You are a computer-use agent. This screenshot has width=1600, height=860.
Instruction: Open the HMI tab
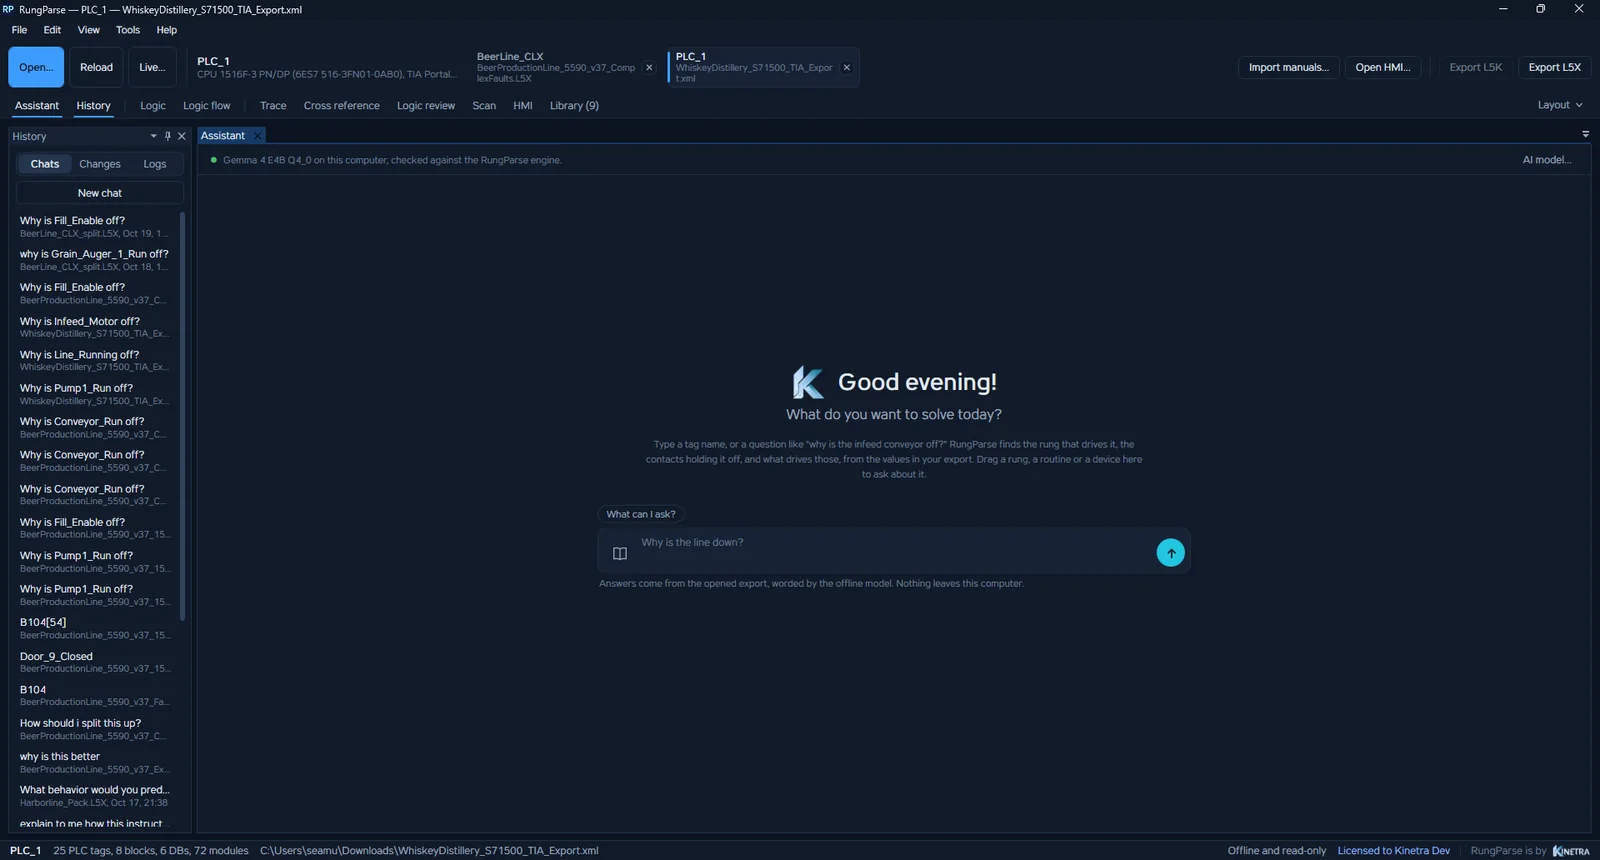point(523,106)
